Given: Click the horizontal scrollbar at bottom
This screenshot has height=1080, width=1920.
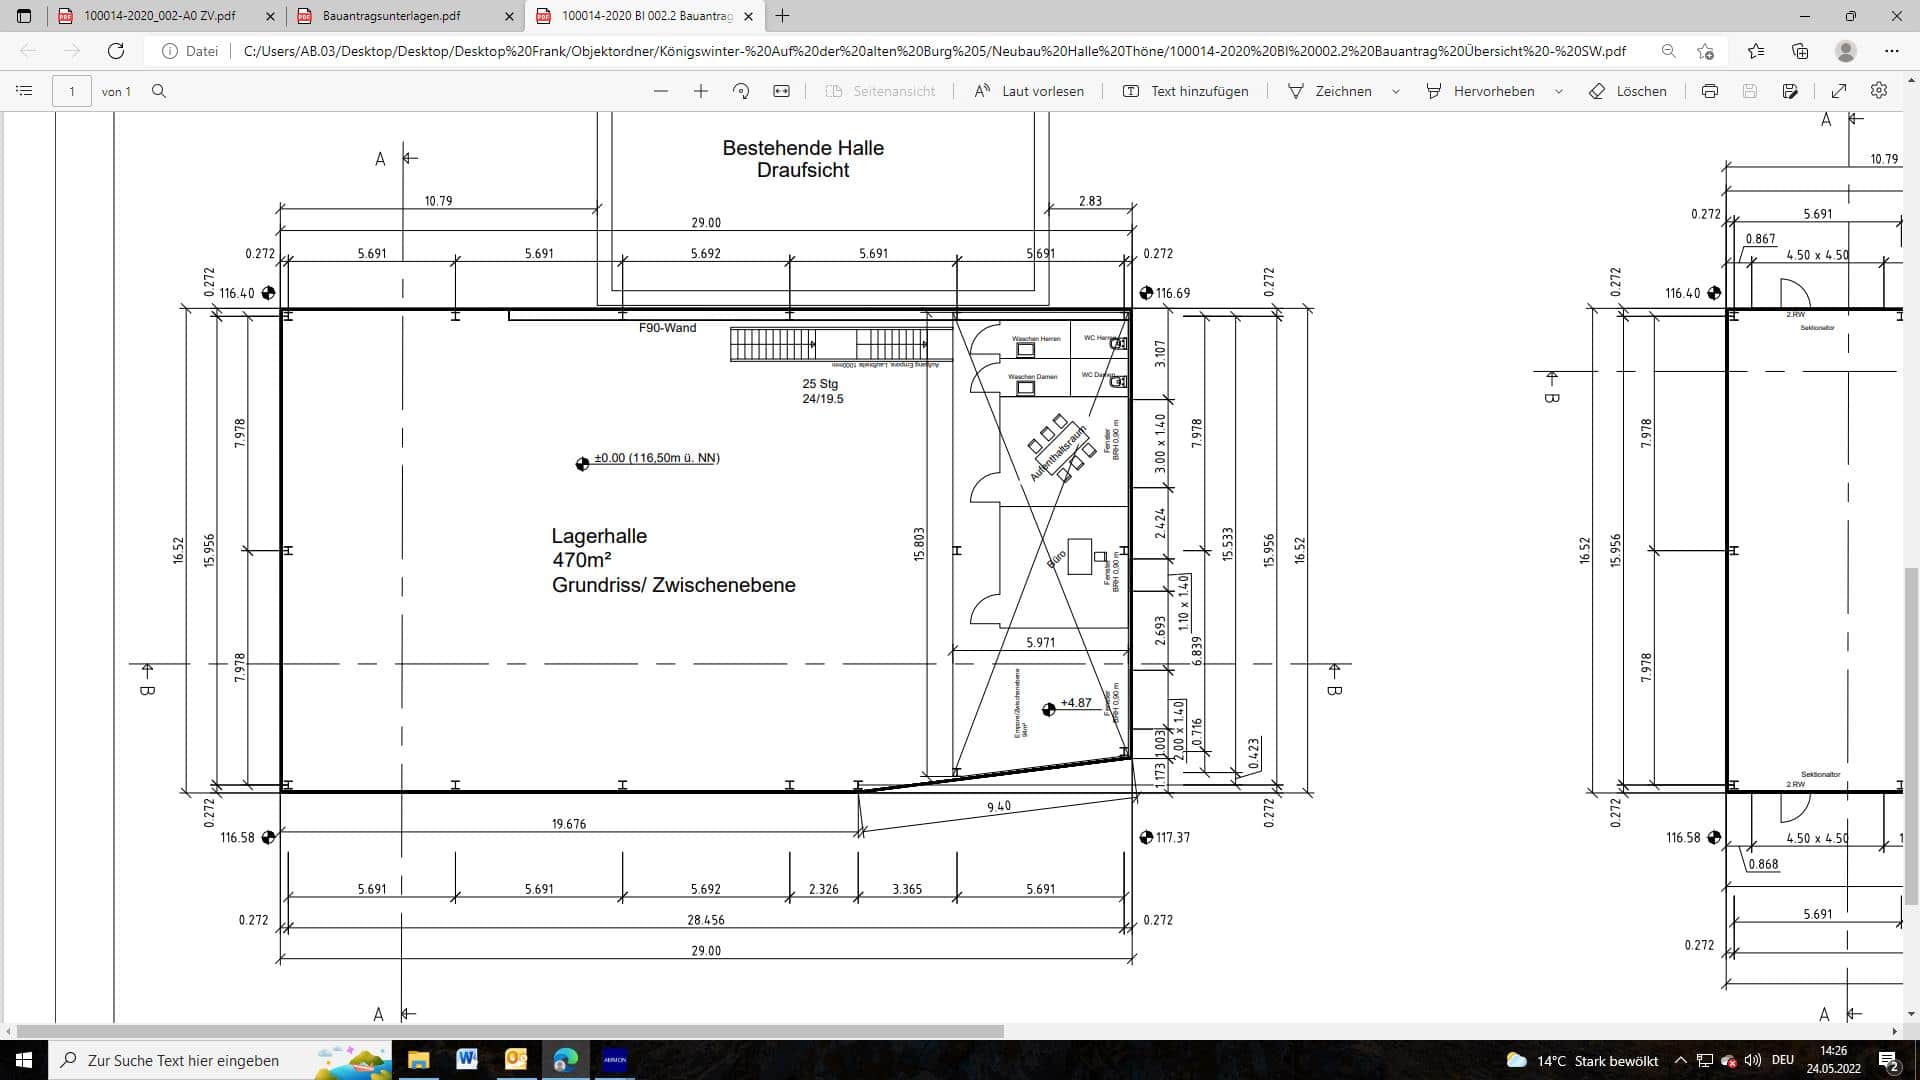Looking at the screenshot, I should pyautogui.click(x=510, y=1031).
